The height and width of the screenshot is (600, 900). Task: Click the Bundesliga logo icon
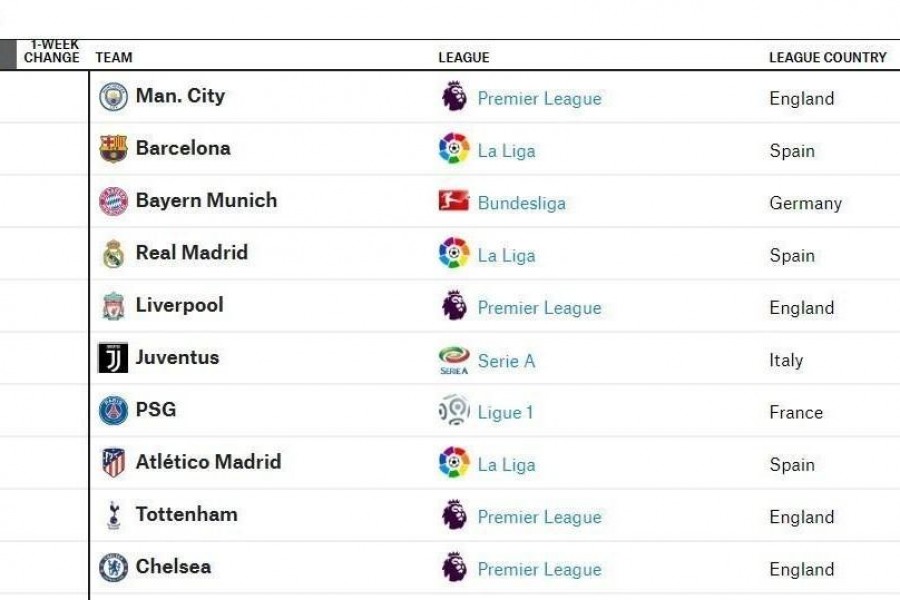453,201
